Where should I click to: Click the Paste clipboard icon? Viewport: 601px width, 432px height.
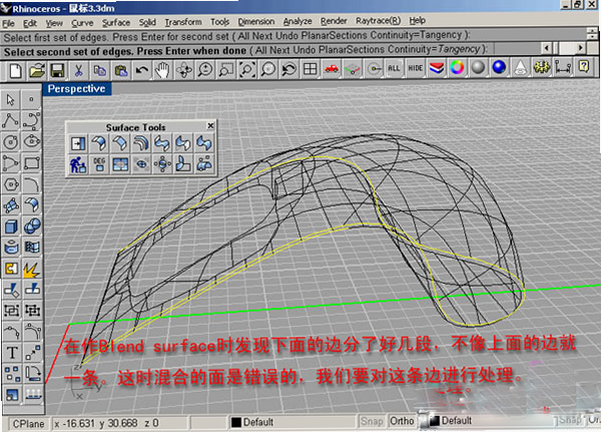(121, 71)
